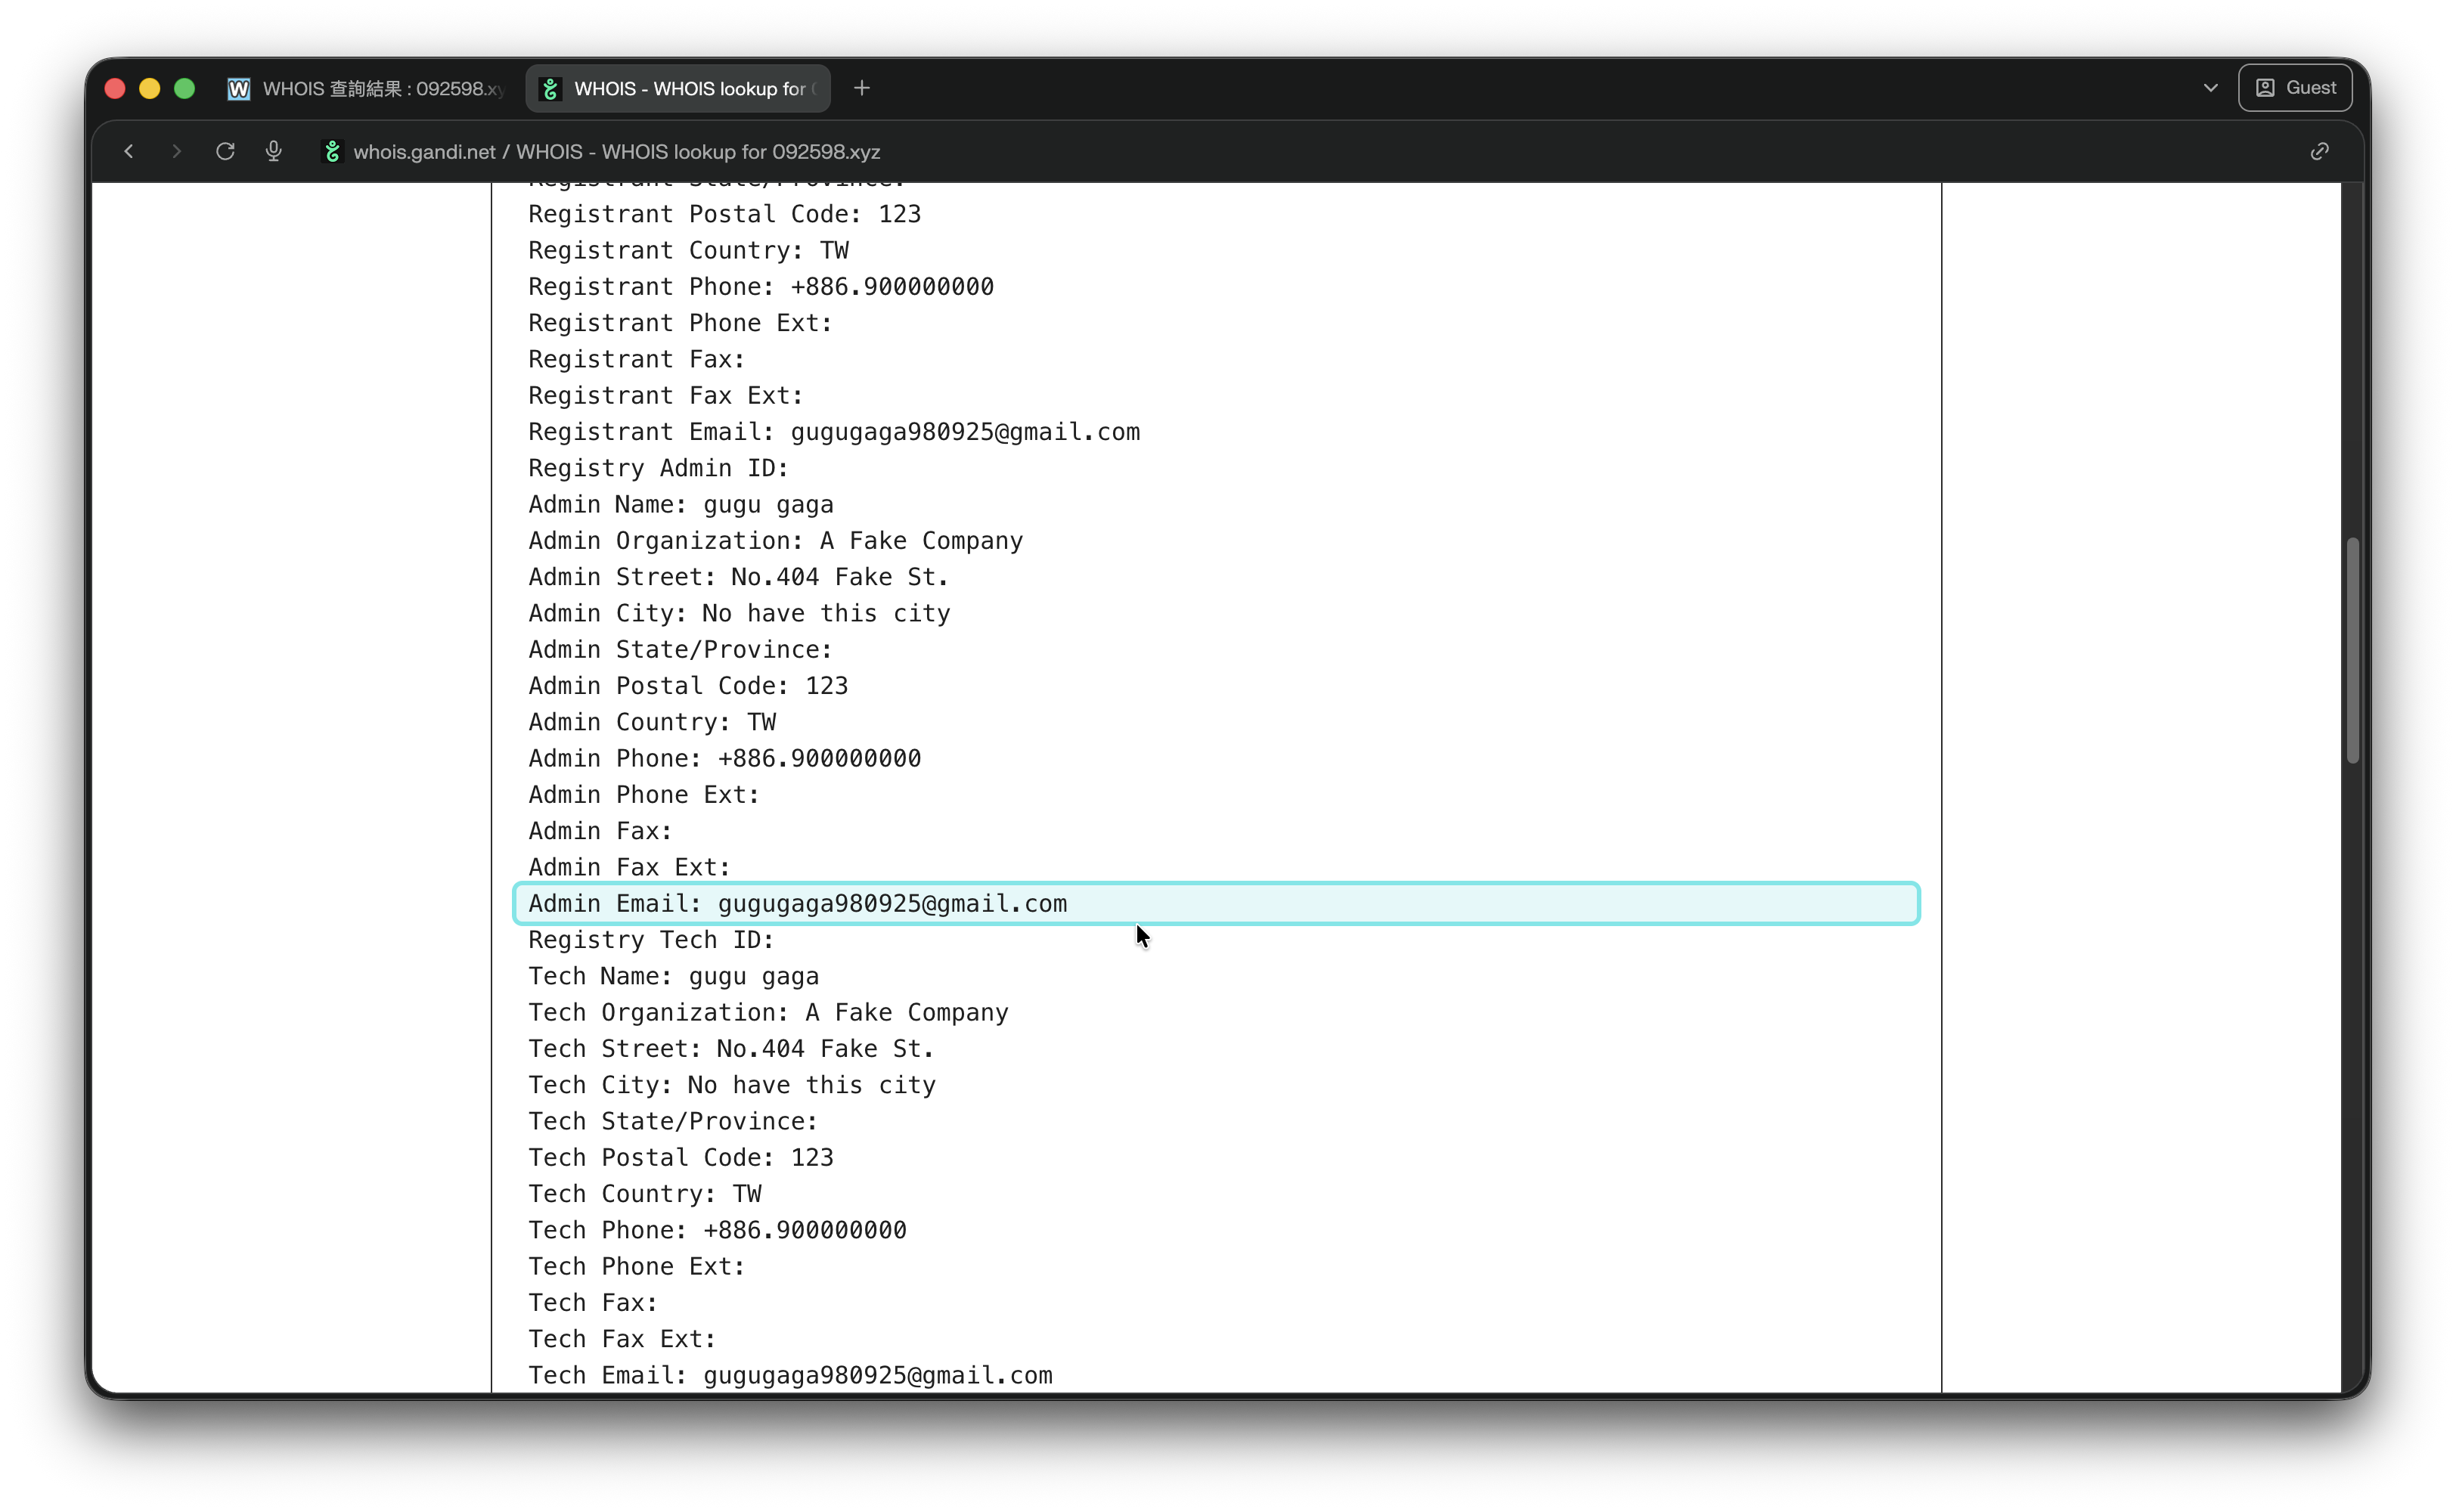The height and width of the screenshot is (1512, 2456).
Task: Reload the page with the refresh icon
Action: click(225, 151)
